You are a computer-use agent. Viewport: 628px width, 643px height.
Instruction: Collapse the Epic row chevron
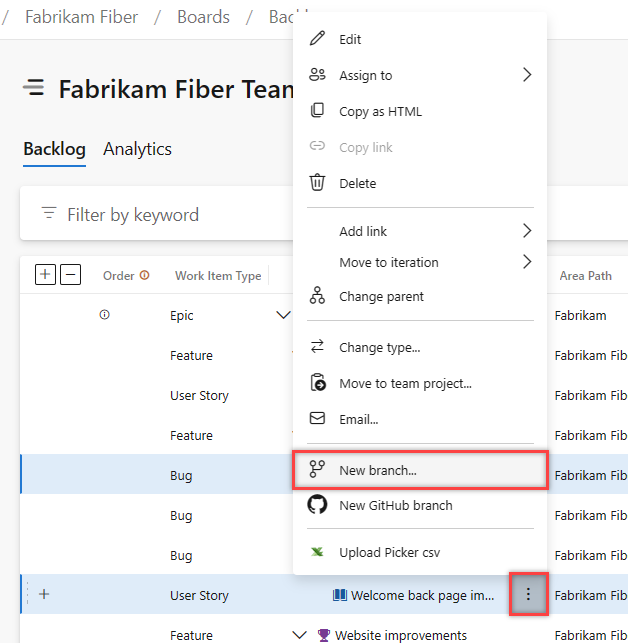[x=283, y=315]
